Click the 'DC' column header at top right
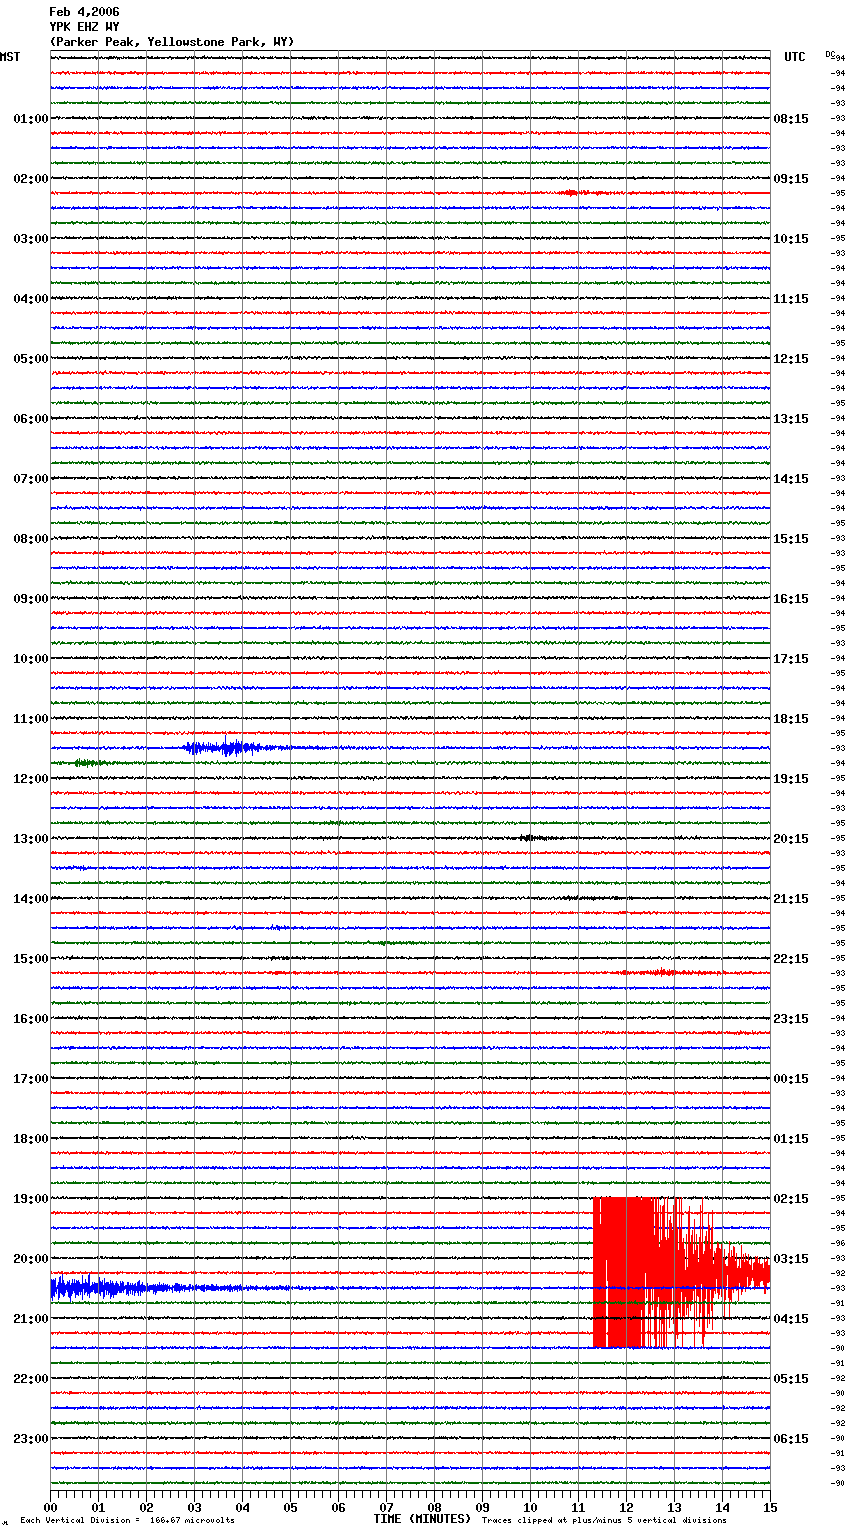 pyautogui.click(x=830, y=54)
